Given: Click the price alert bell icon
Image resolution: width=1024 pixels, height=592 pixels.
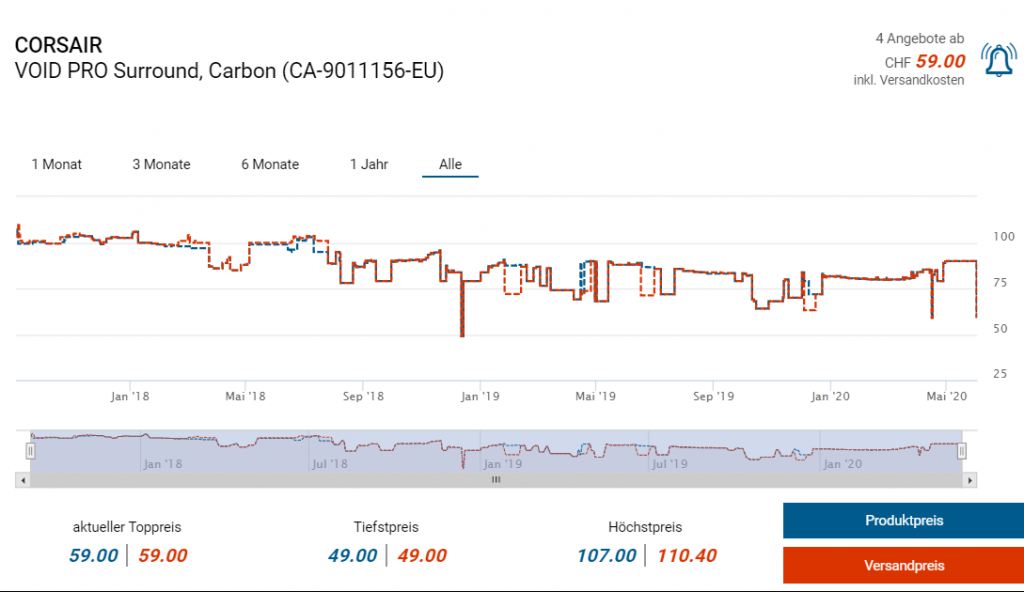Looking at the screenshot, I should pyautogui.click(x=999, y=61).
